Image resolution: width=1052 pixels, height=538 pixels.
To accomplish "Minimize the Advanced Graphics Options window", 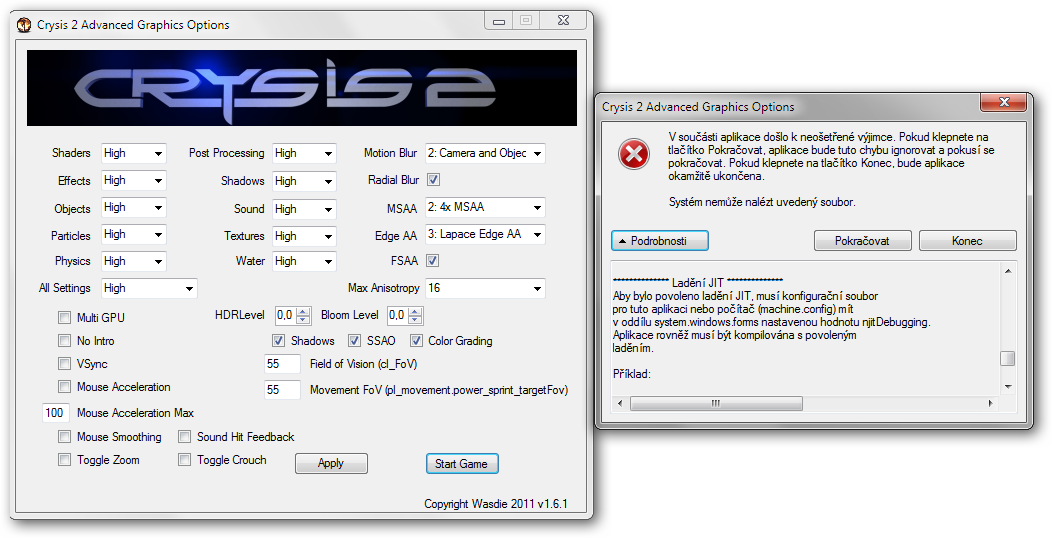I will (x=498, y=21).
